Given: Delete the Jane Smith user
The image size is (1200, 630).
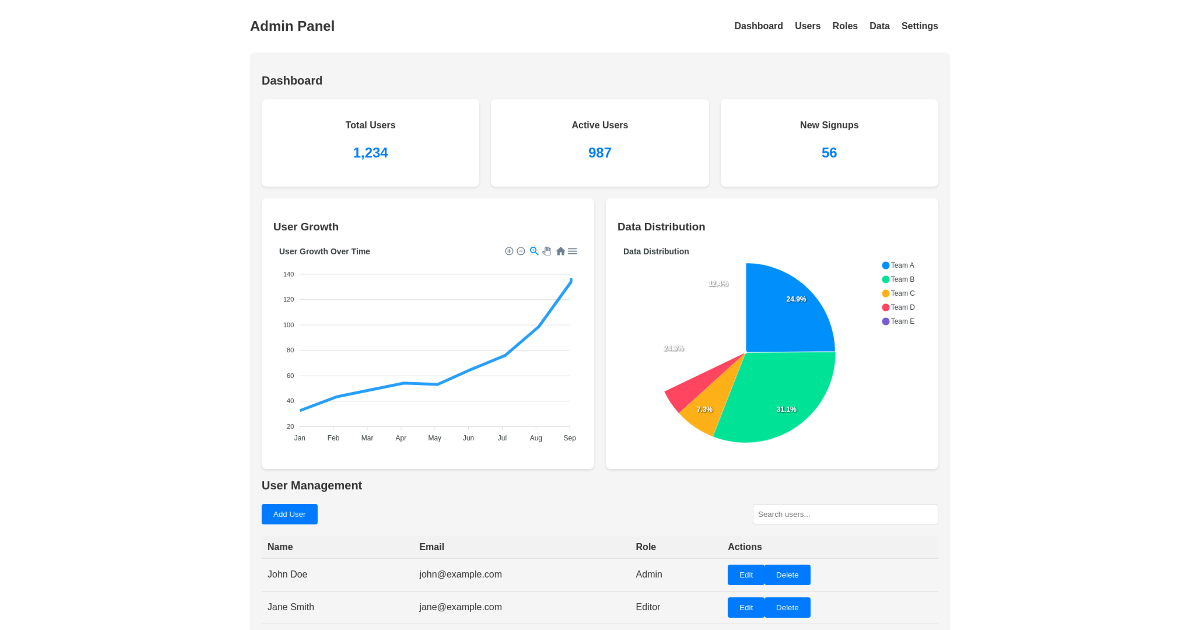Looking at the screenshot, I should (x=787, y=607).
